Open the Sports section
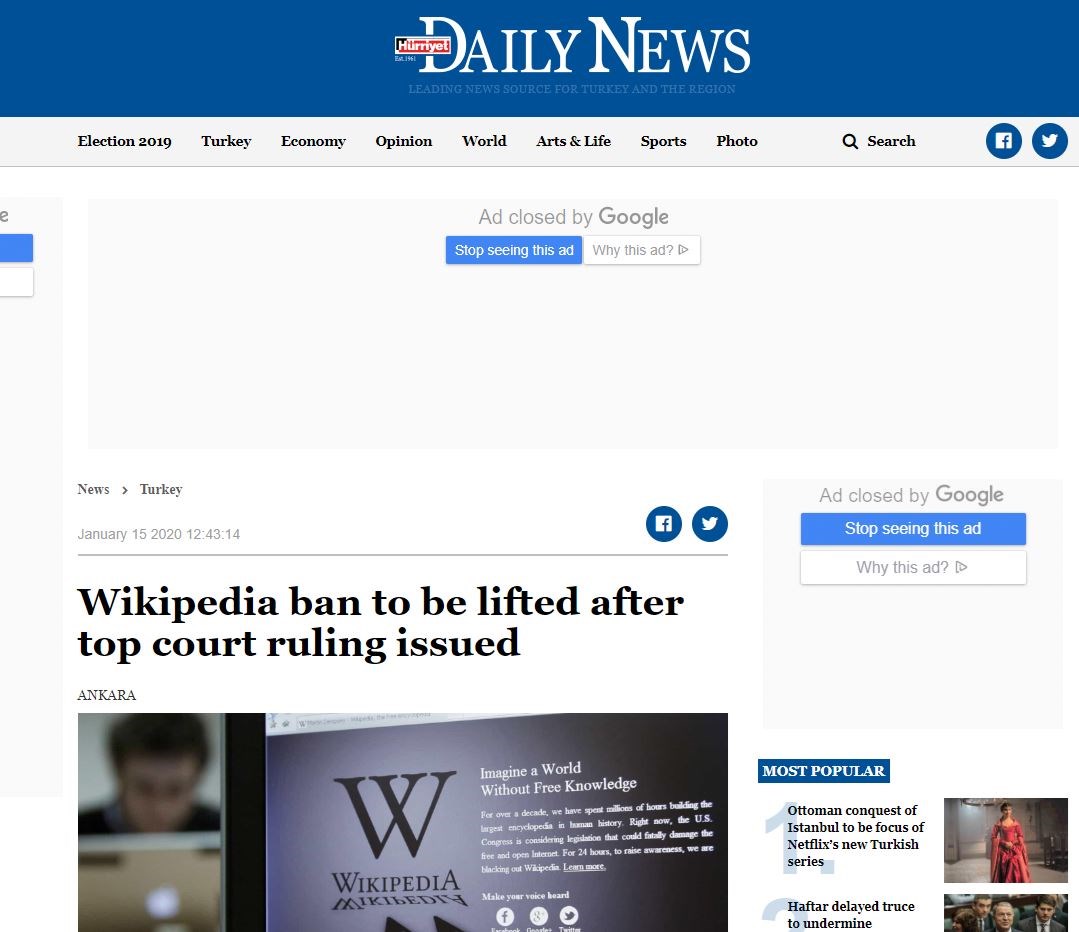Viewport: 1079px width, 932px height. [663, 141]
